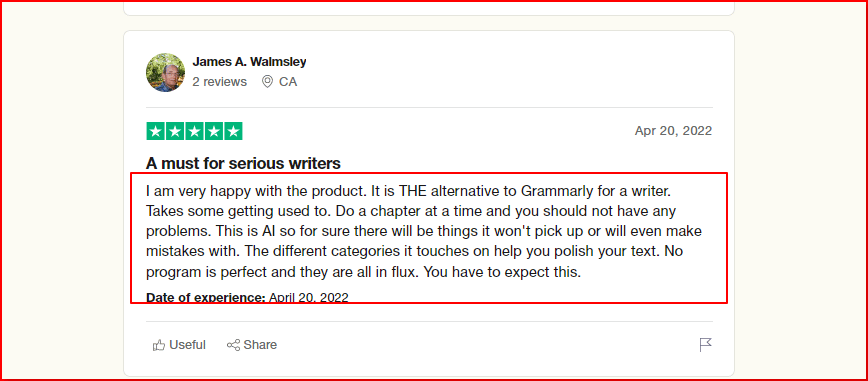Select the third green rating star
This screenshot has height=381, width=868.
click(x=194, y=131)
